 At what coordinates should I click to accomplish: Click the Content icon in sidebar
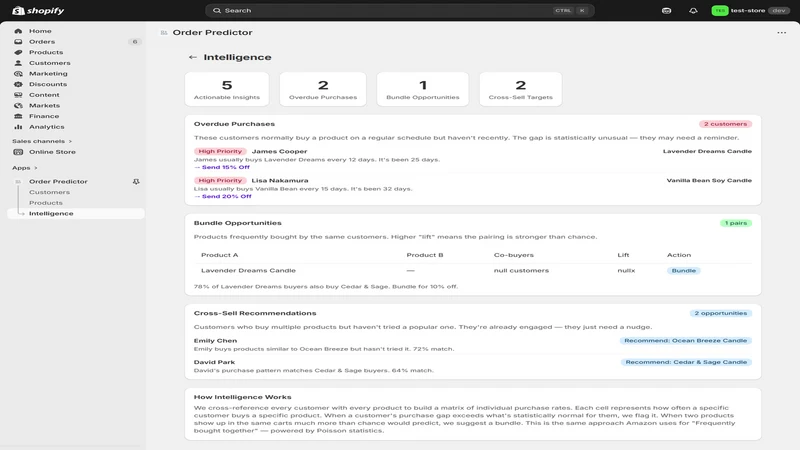[18, 95]
